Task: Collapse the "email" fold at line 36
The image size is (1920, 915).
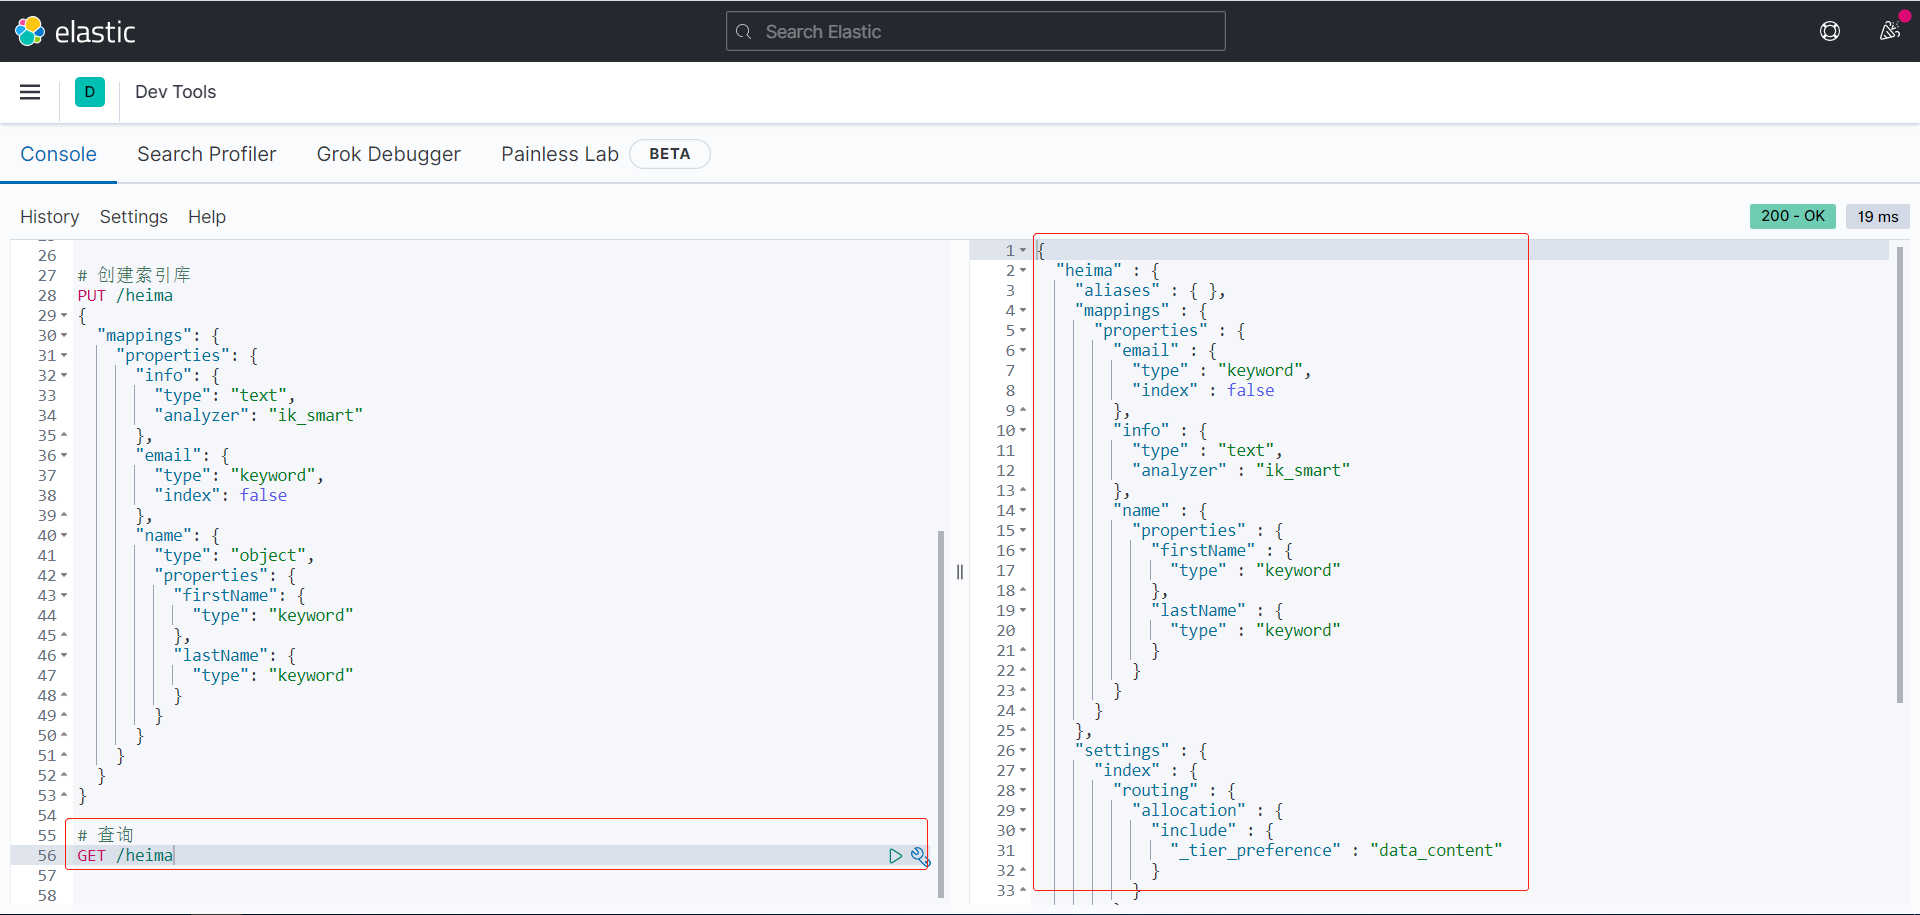Action: click(65, 456)
